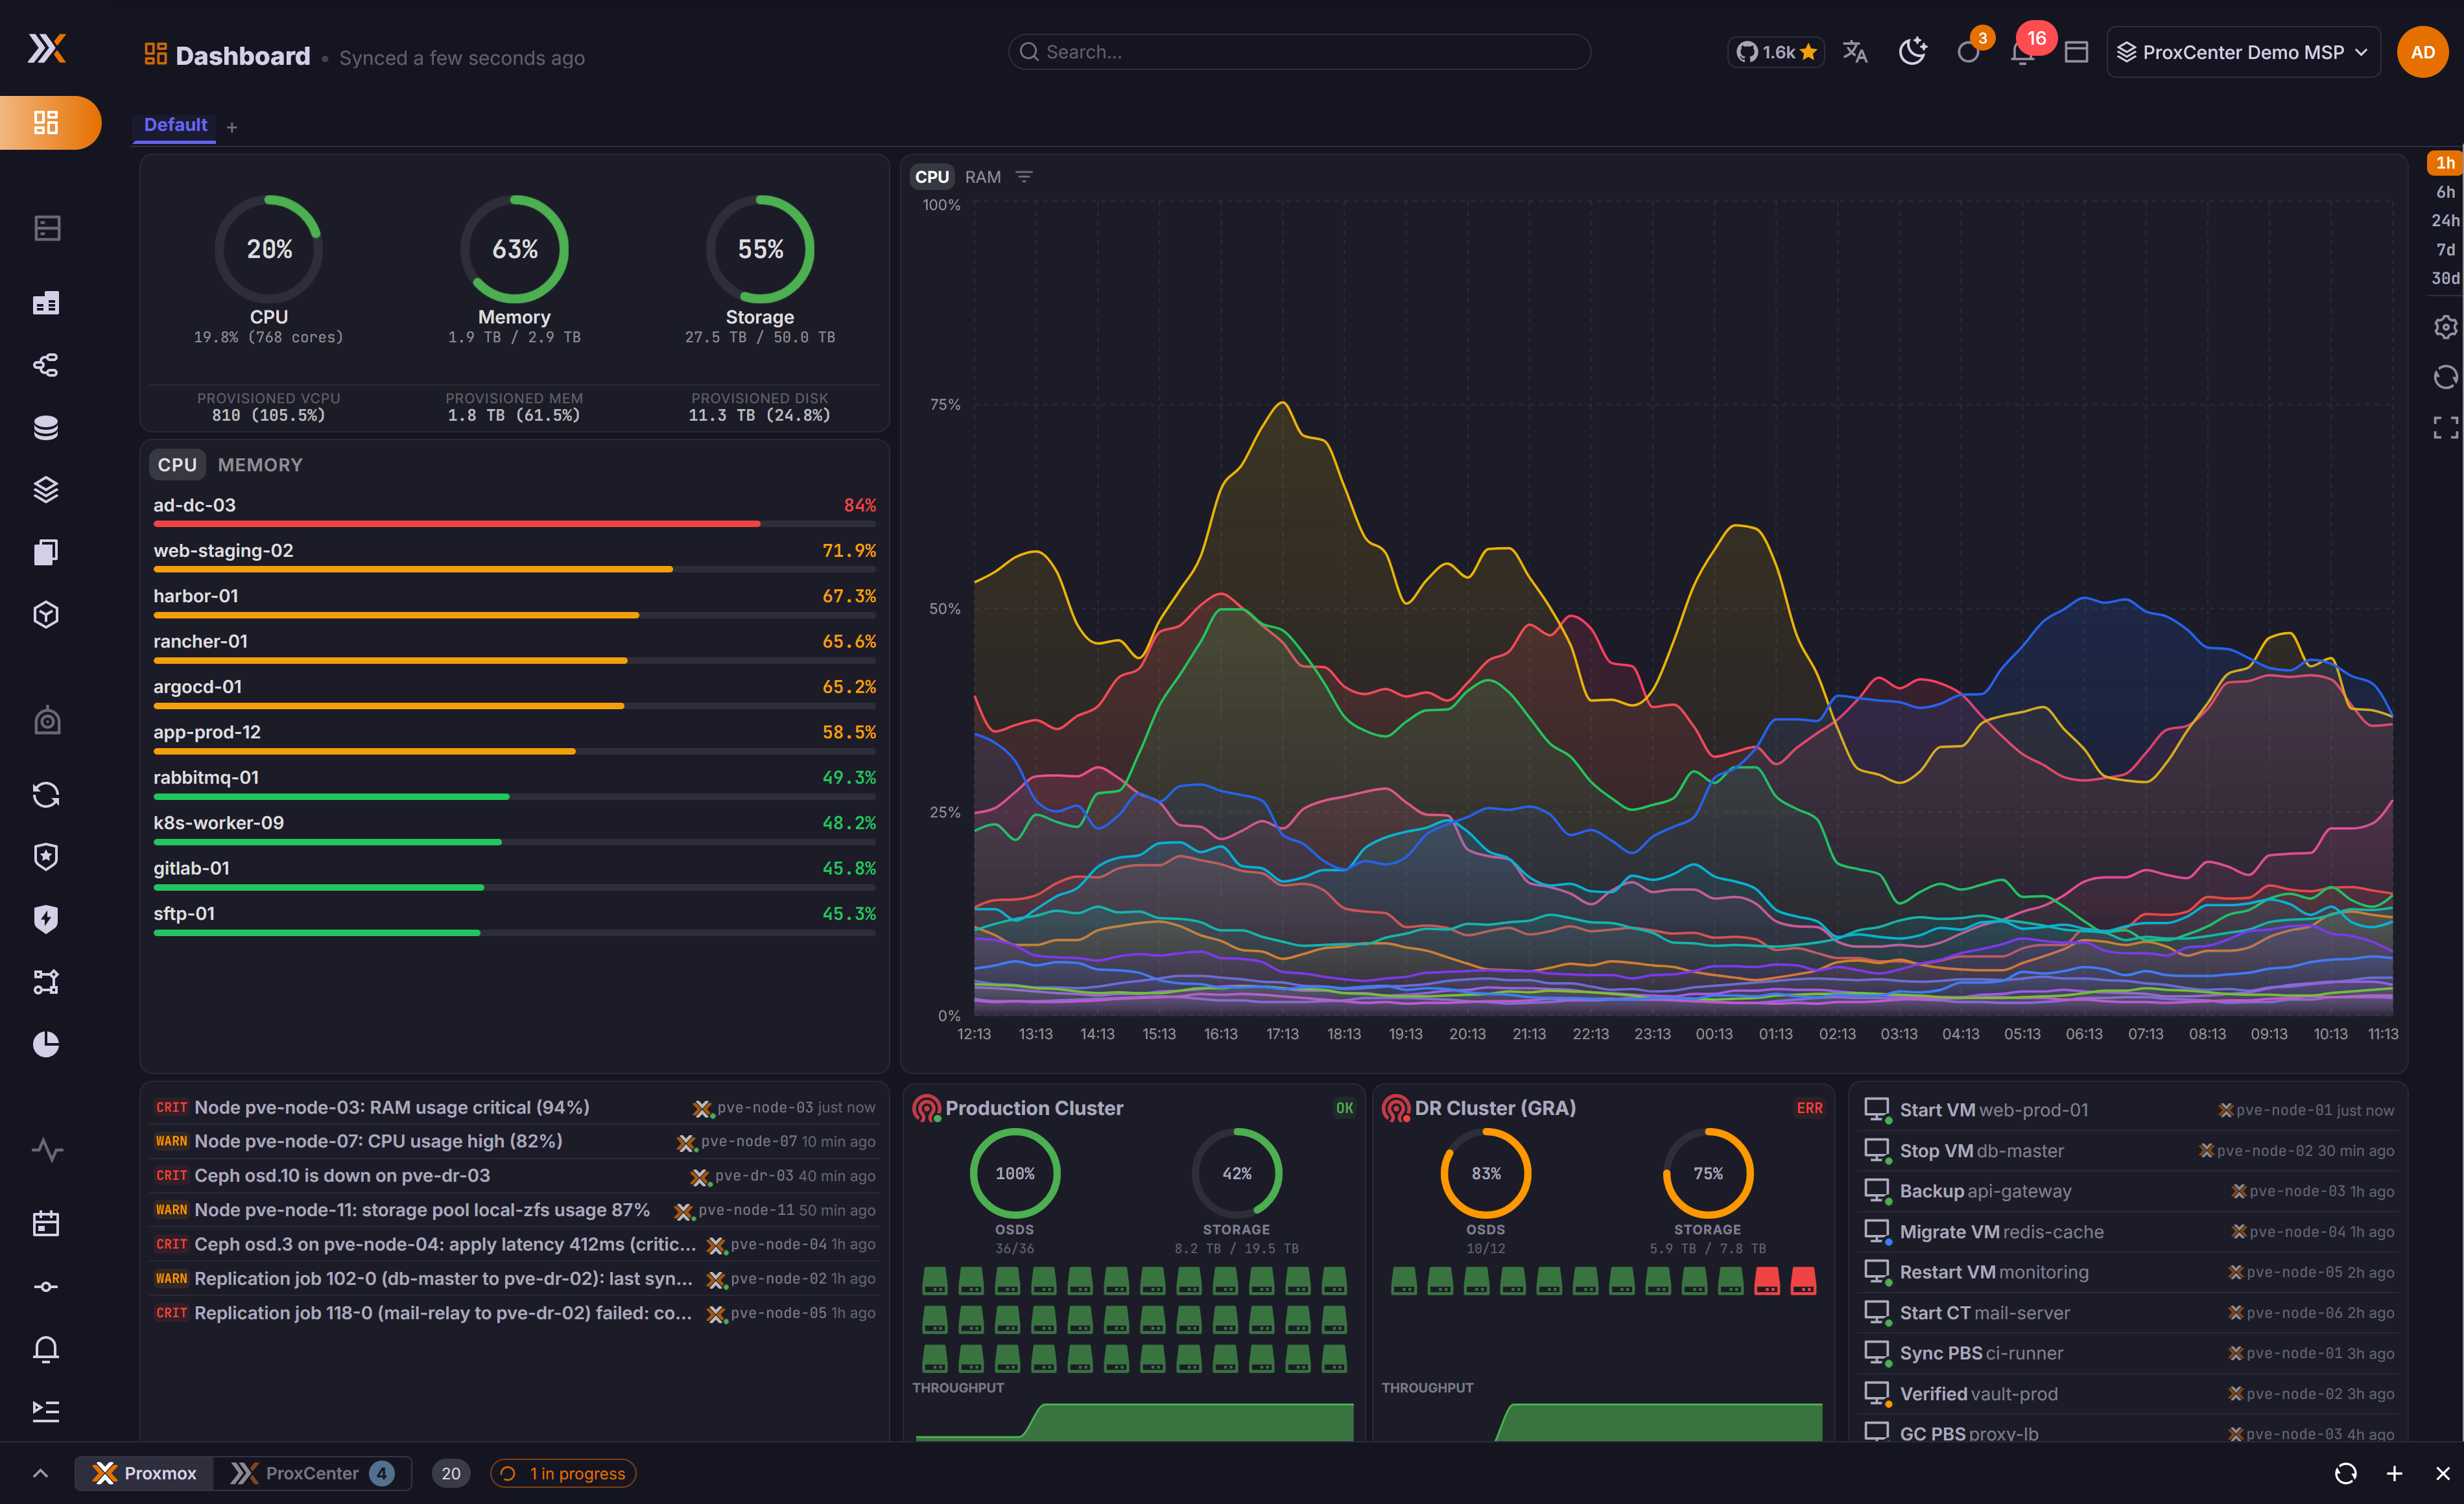Select the CPU tab in top consumers list

(177, 465)
